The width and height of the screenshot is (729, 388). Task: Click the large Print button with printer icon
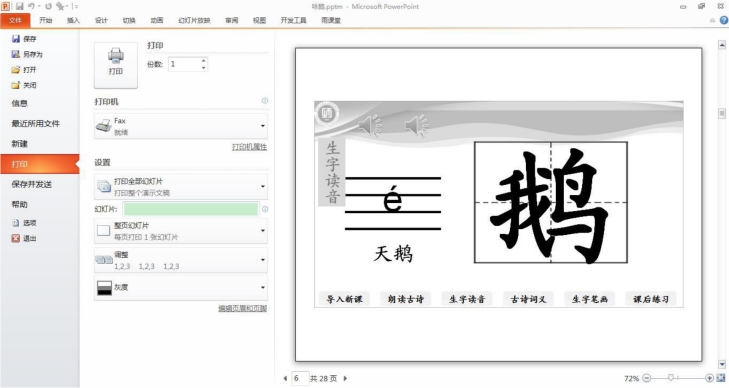(x=116, y=65)
